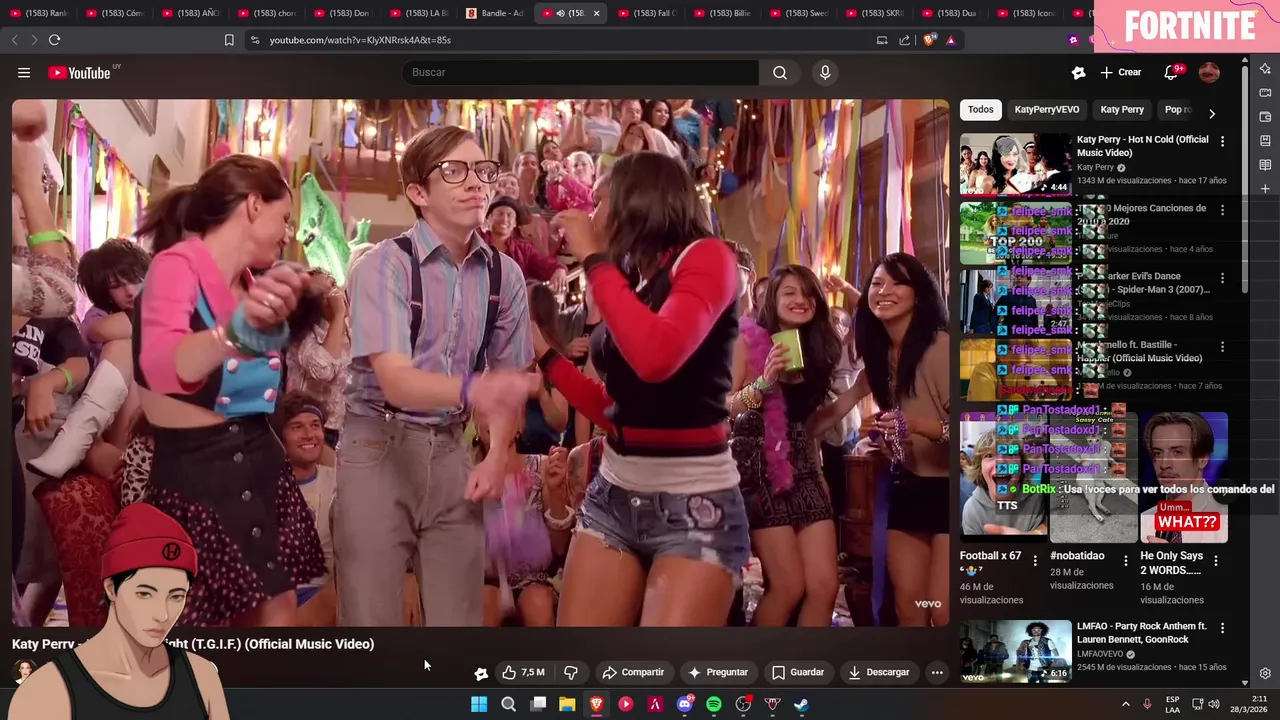Open options for Mejores Canciones video
The height and width of the screenshot is (720, 1280).
point(1222,210)
